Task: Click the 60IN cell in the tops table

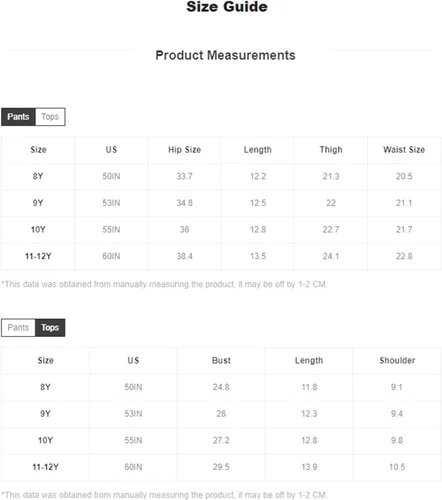Action: (133, 467)
